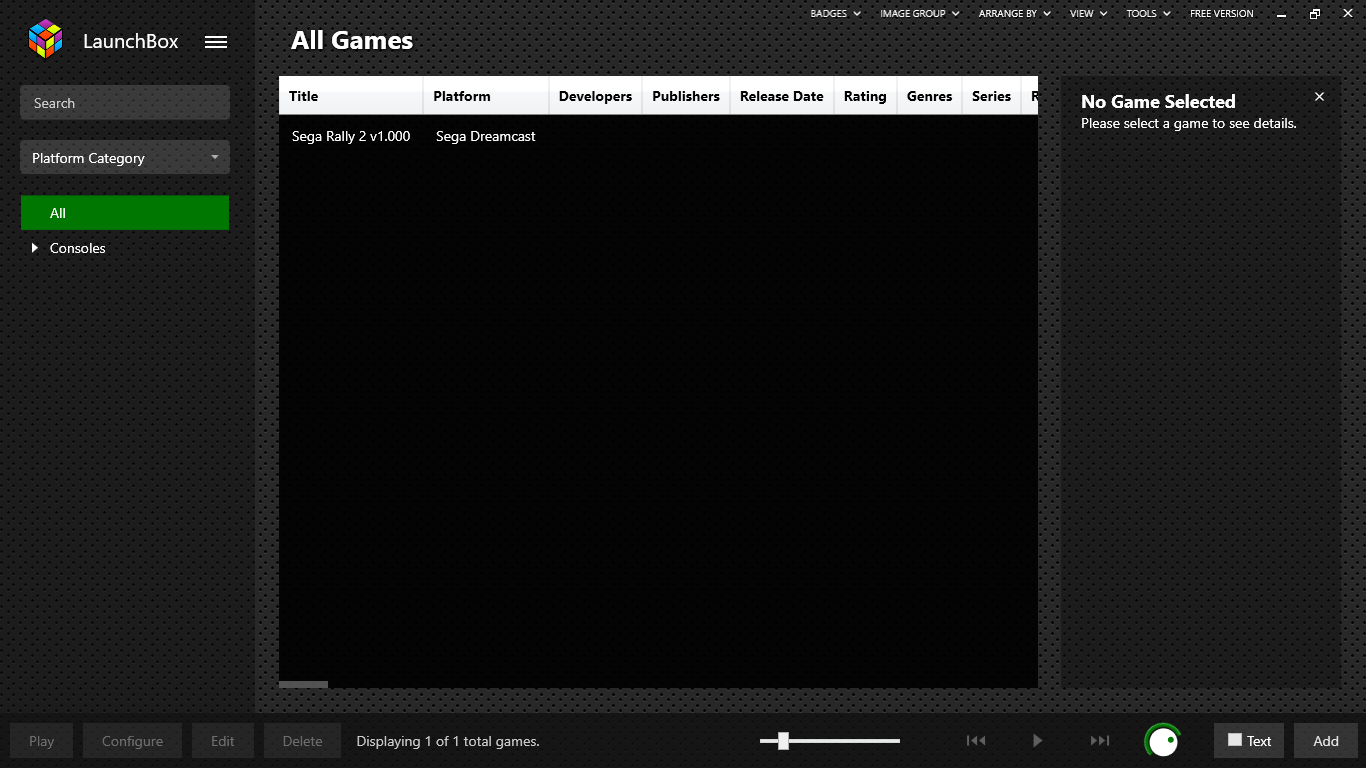Sort by the Rating column header
1366x768 pixels.
click(x=865, y=96)
